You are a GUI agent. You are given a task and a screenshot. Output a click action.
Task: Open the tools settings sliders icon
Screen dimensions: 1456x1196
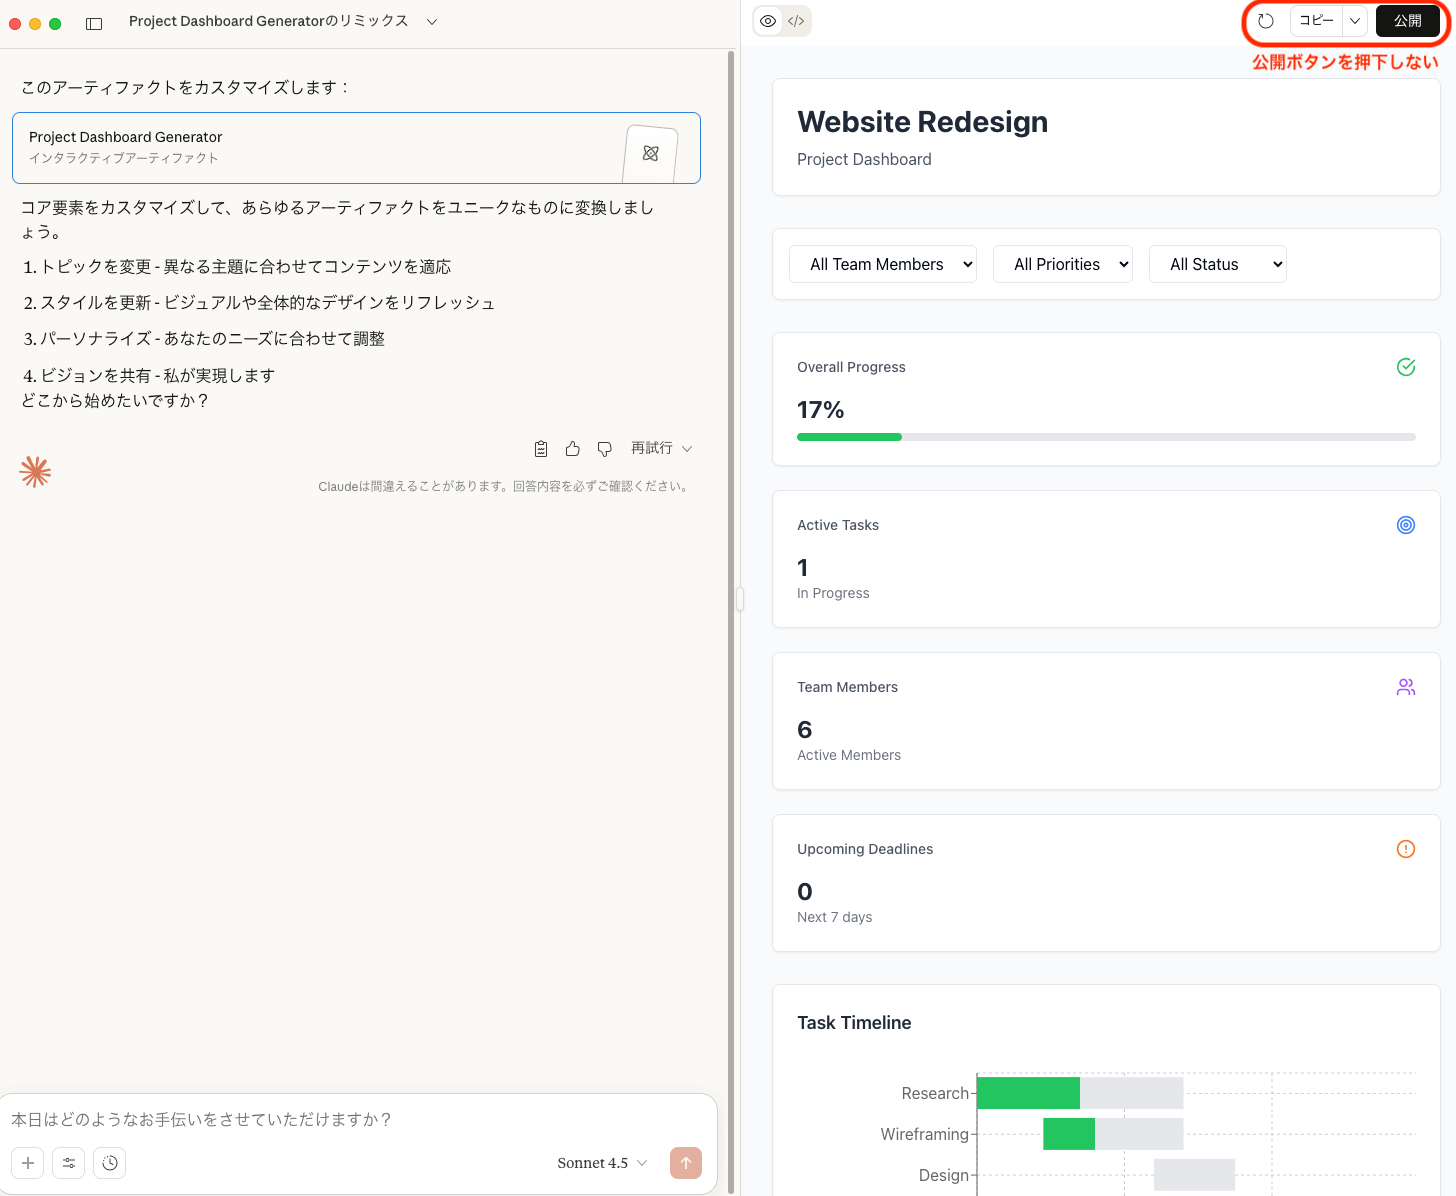pyautogui.click(x=69, y=1163)
